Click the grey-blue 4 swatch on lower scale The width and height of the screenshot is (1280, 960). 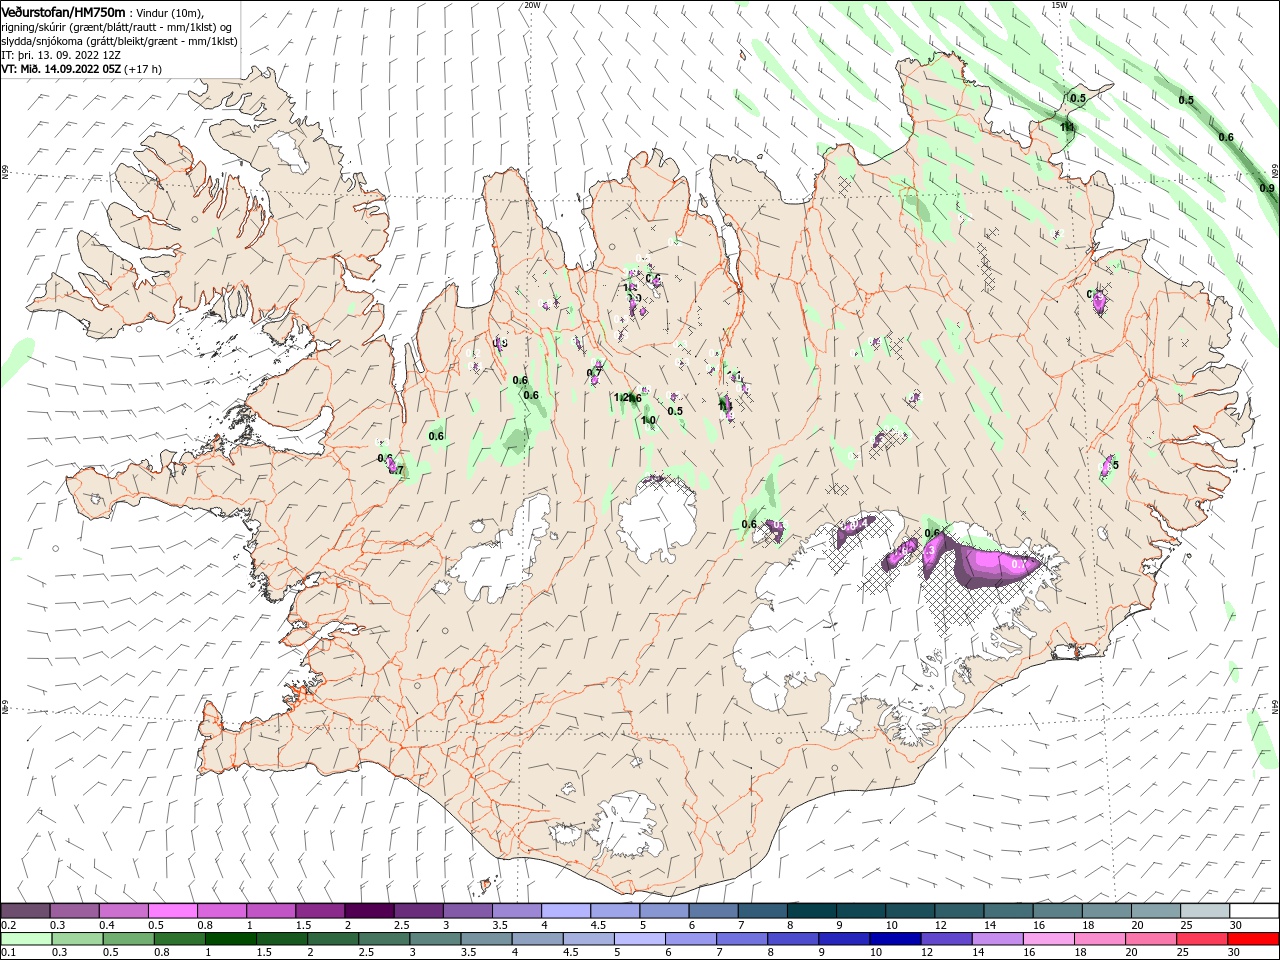tap(536, 939)
